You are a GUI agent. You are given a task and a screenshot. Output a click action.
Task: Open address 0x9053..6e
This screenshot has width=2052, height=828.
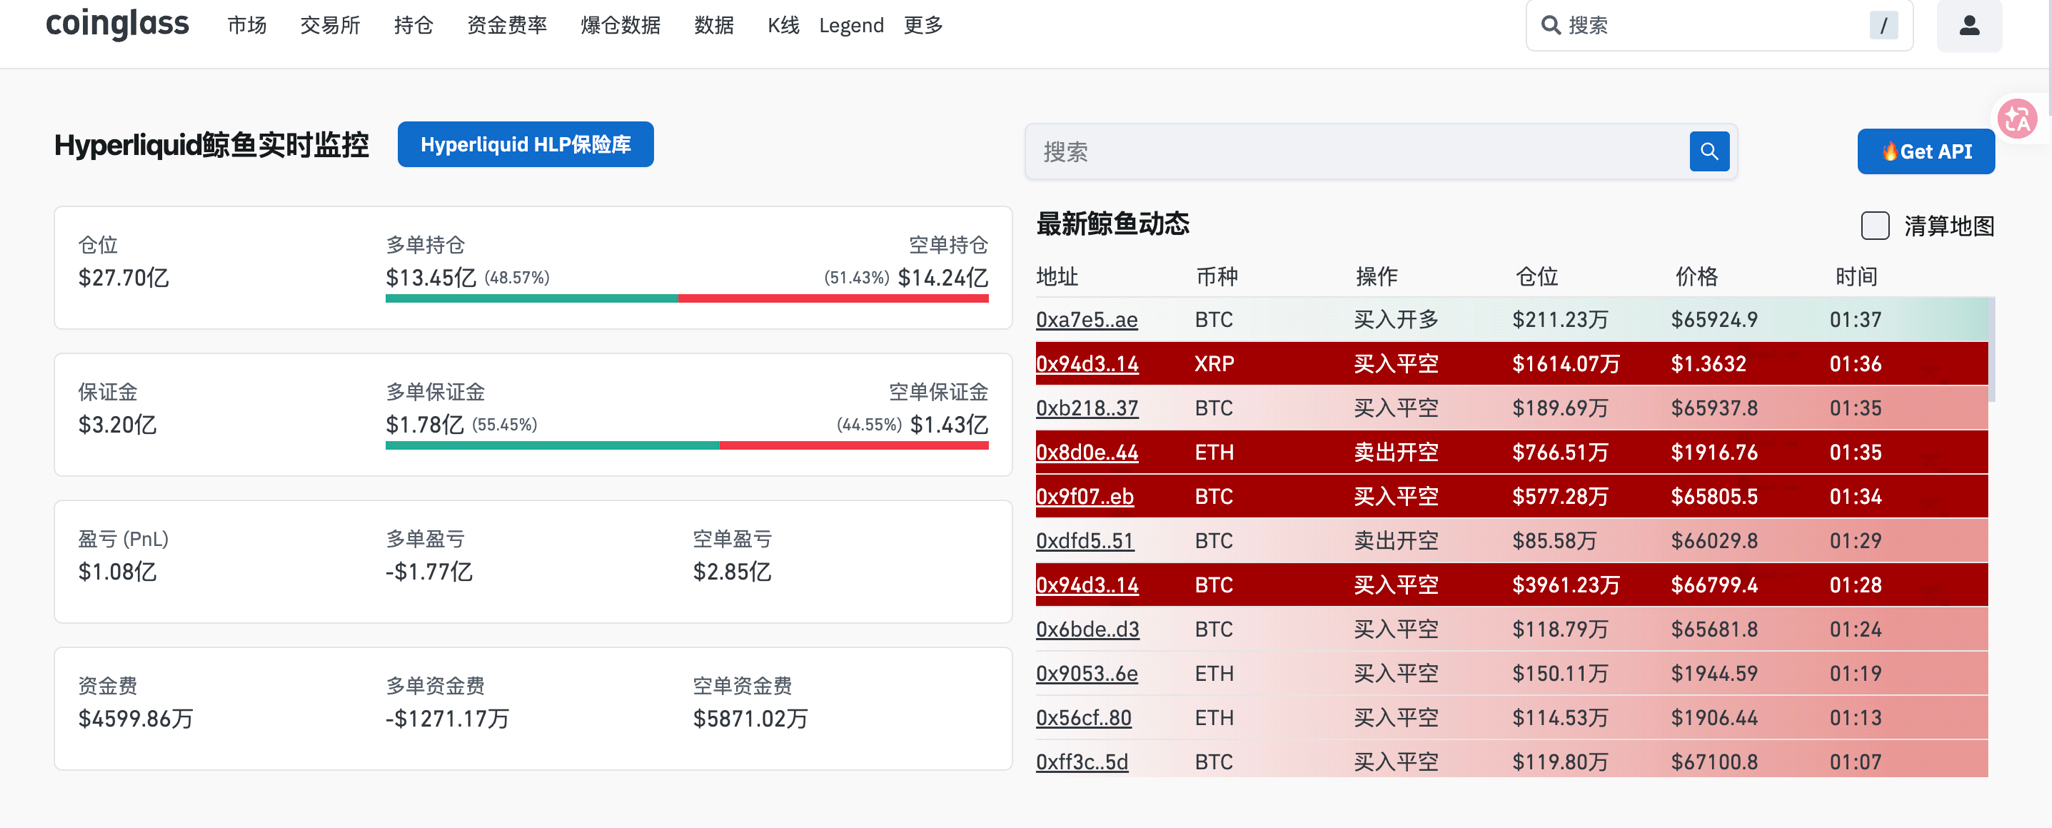(1087, 674)
